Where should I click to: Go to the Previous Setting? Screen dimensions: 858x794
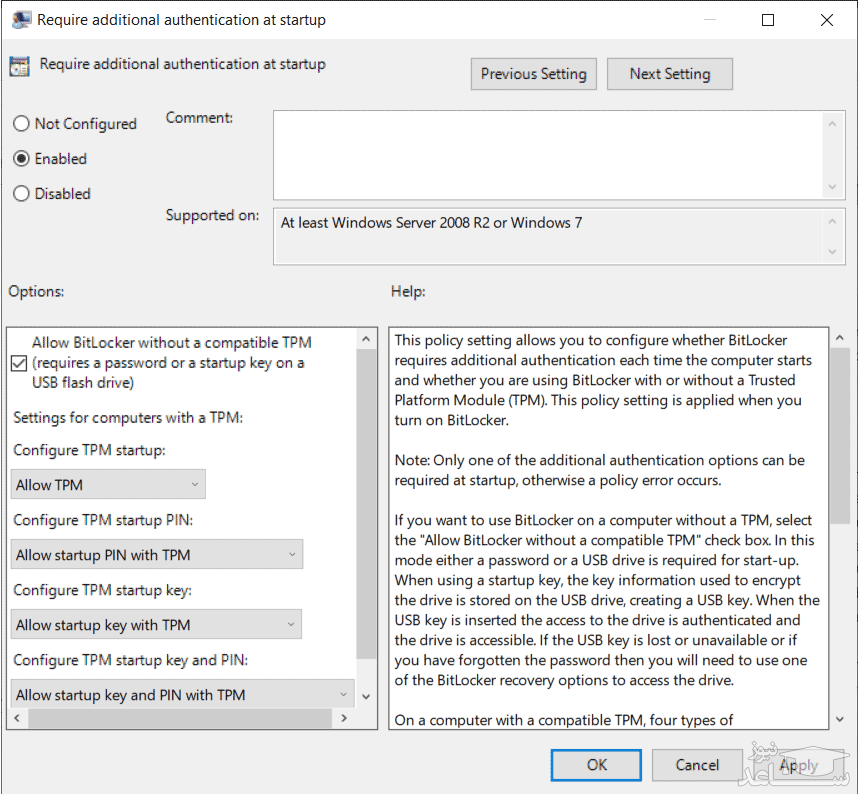[x=533, y=74]
